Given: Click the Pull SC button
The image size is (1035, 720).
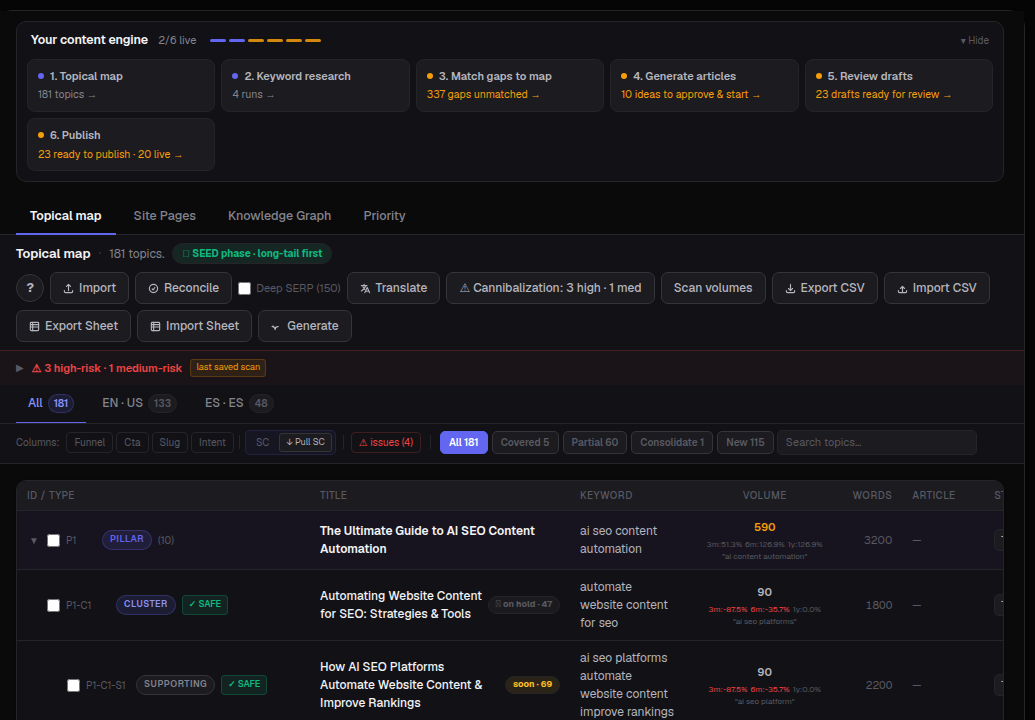Looking at the screenshot, I should (305, 442).
